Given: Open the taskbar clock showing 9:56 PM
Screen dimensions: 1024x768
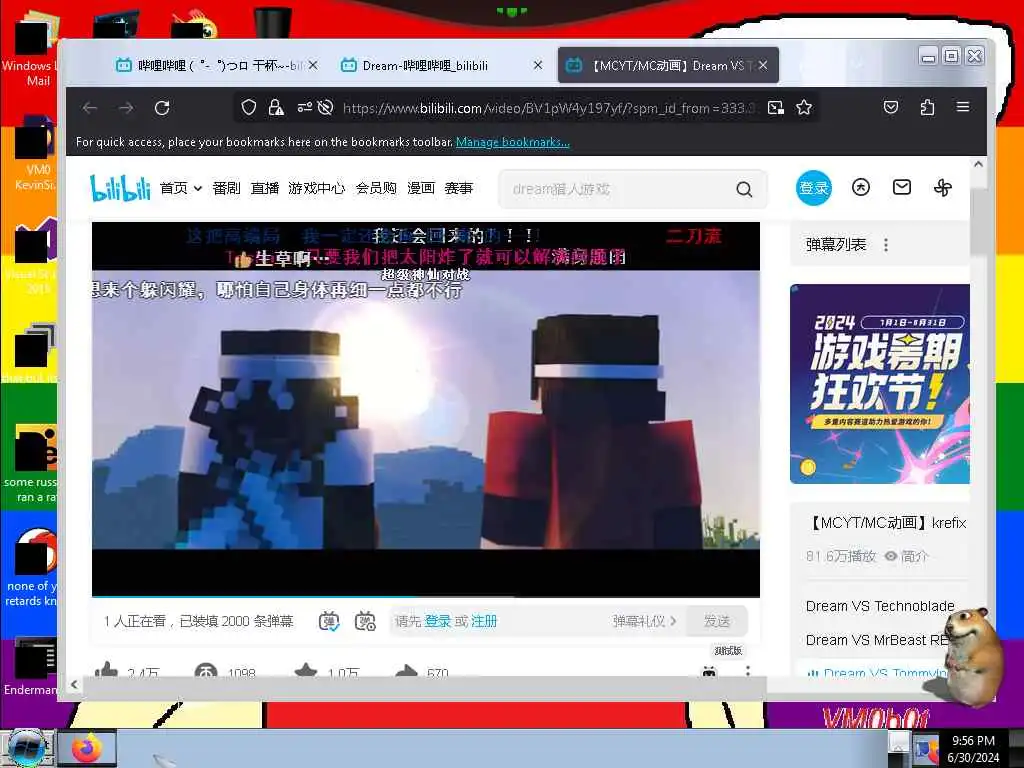Looking at the screenshot, I should point(973,748).
